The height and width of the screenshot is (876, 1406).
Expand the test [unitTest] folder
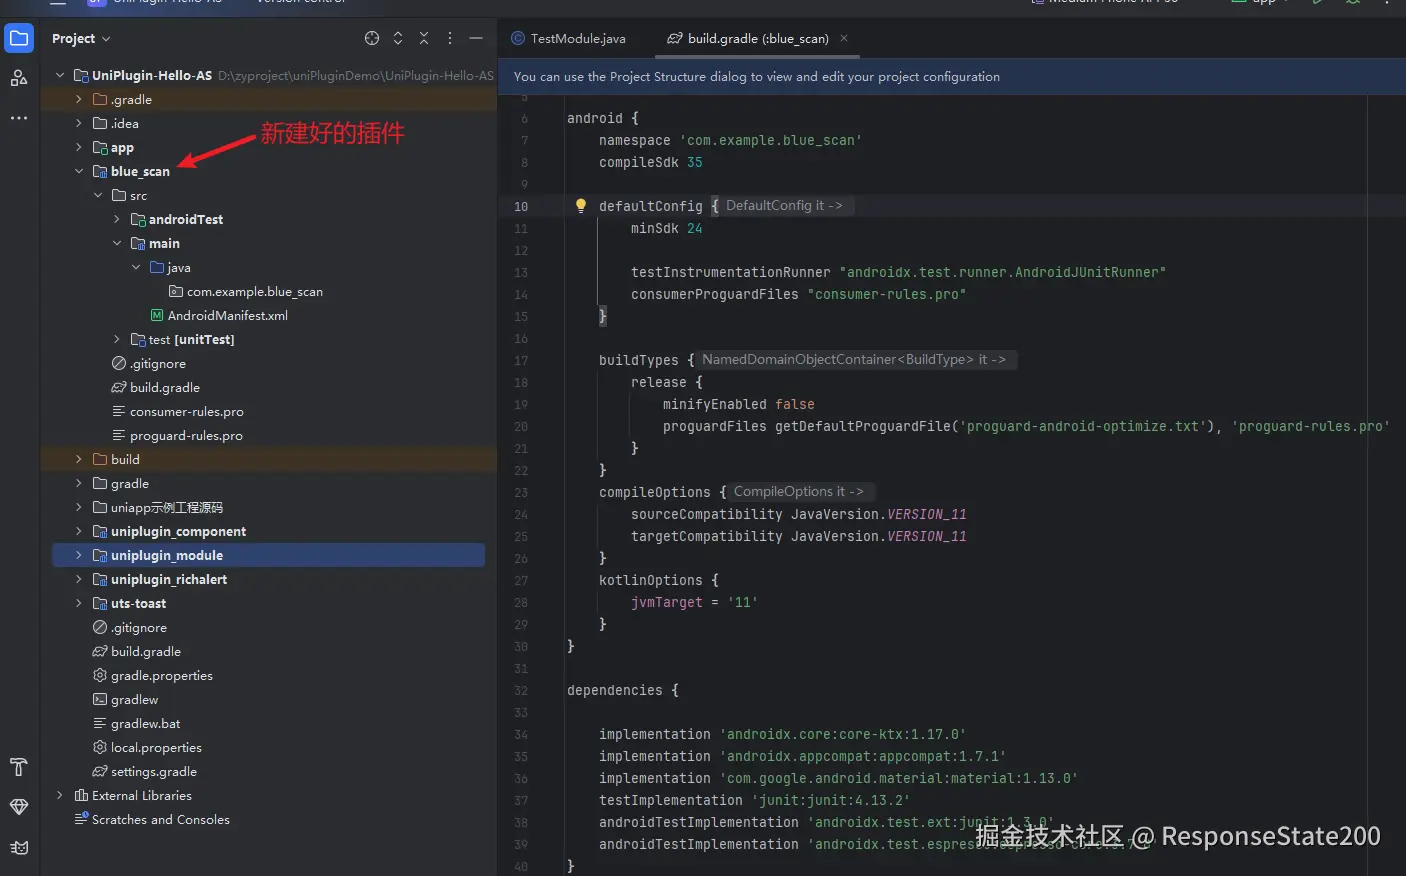point(117,339)
